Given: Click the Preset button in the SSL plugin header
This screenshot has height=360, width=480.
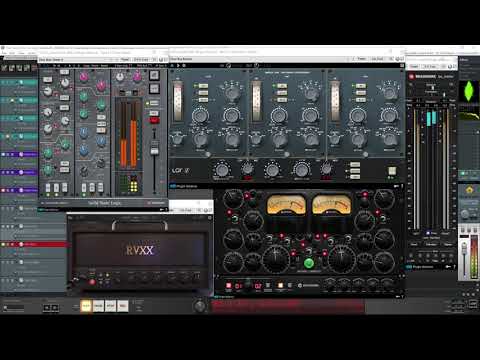Looking at the screenshot, I should [x=125, y=59].
